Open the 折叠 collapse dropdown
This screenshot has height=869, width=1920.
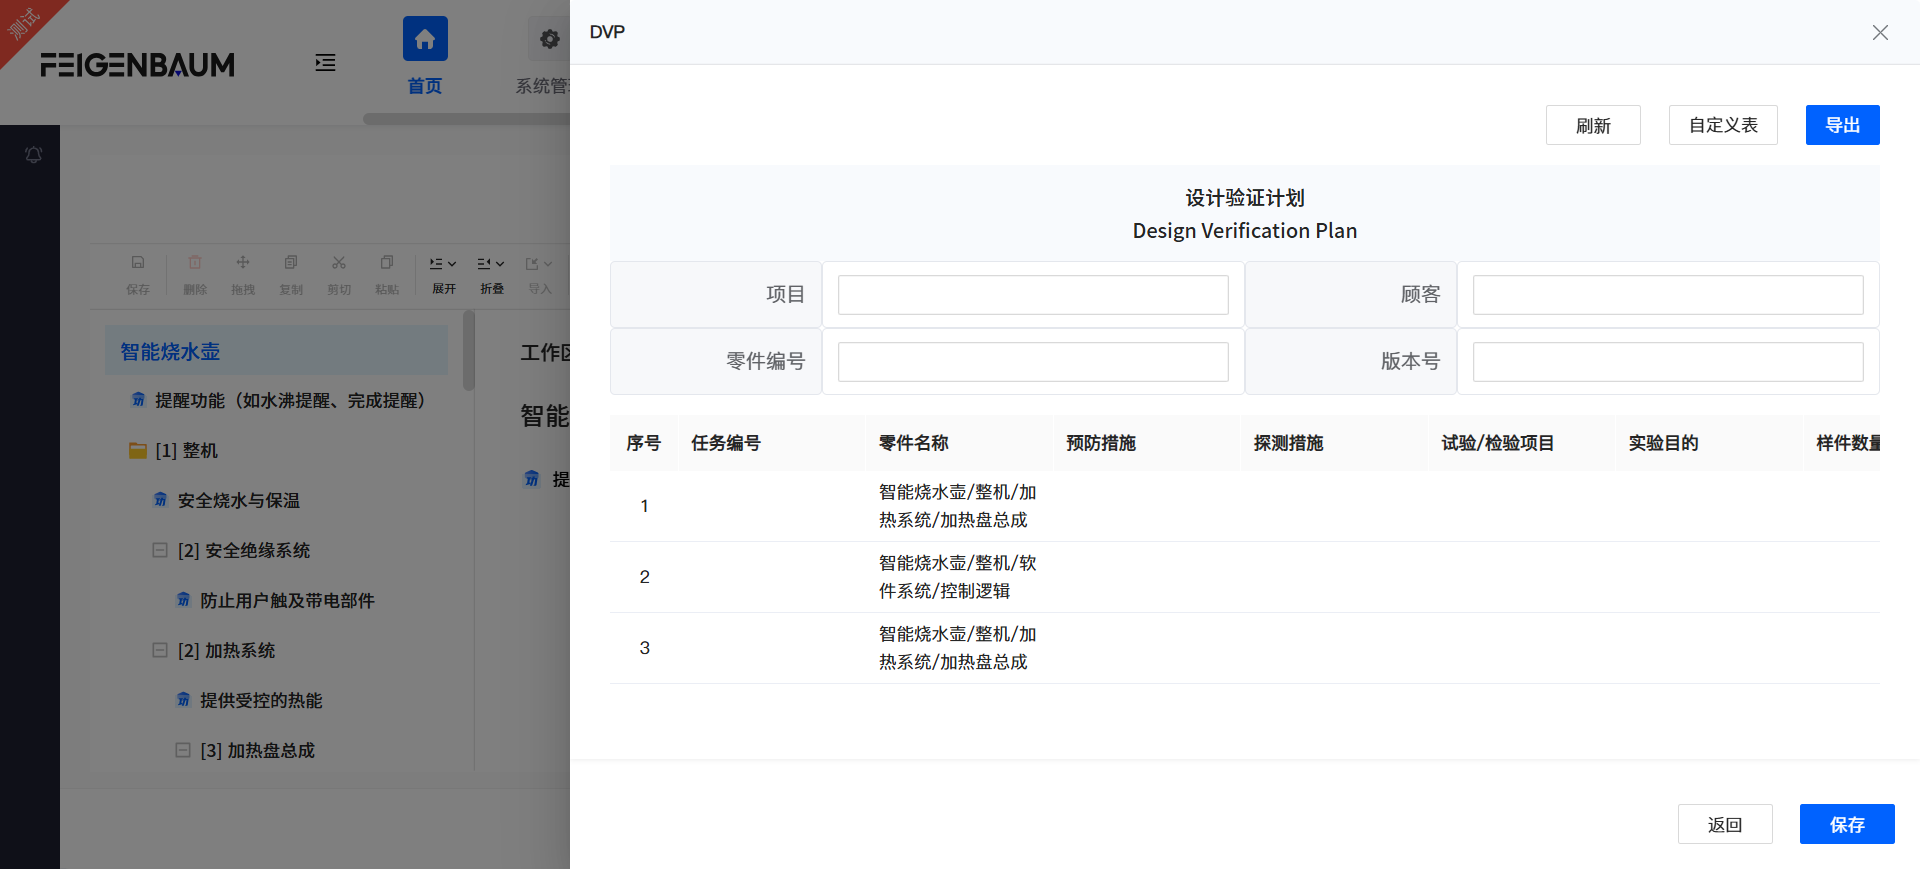pyautogui.click(x=491, y=274)
